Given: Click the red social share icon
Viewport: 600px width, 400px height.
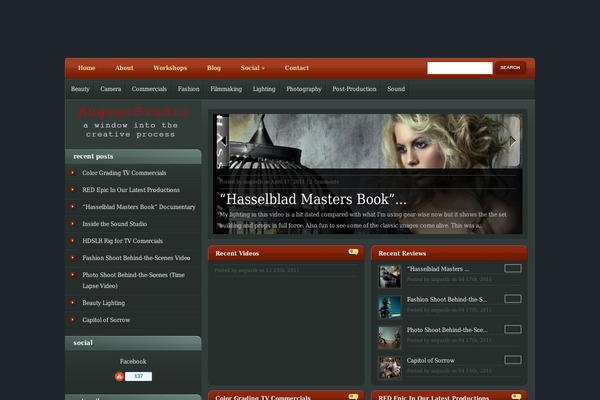Looking at the screenshot, I should tap(119, 377).
